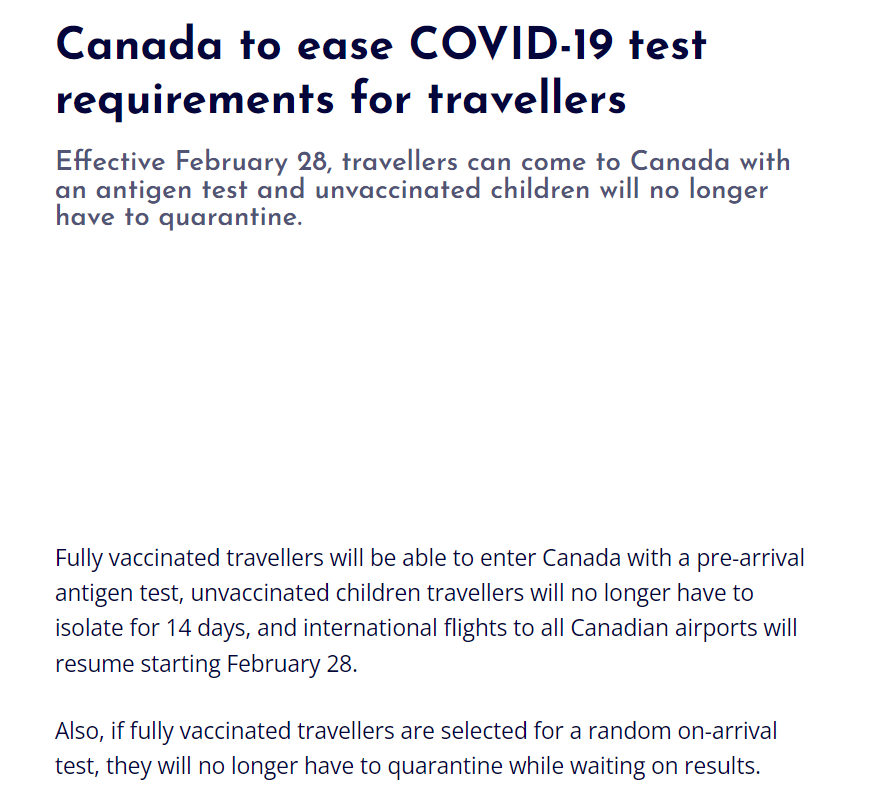Viewport: 896px width, 809px height.
Task: Click the word "pre-arrival" in the first paragraph
Action: click(750, 558)
